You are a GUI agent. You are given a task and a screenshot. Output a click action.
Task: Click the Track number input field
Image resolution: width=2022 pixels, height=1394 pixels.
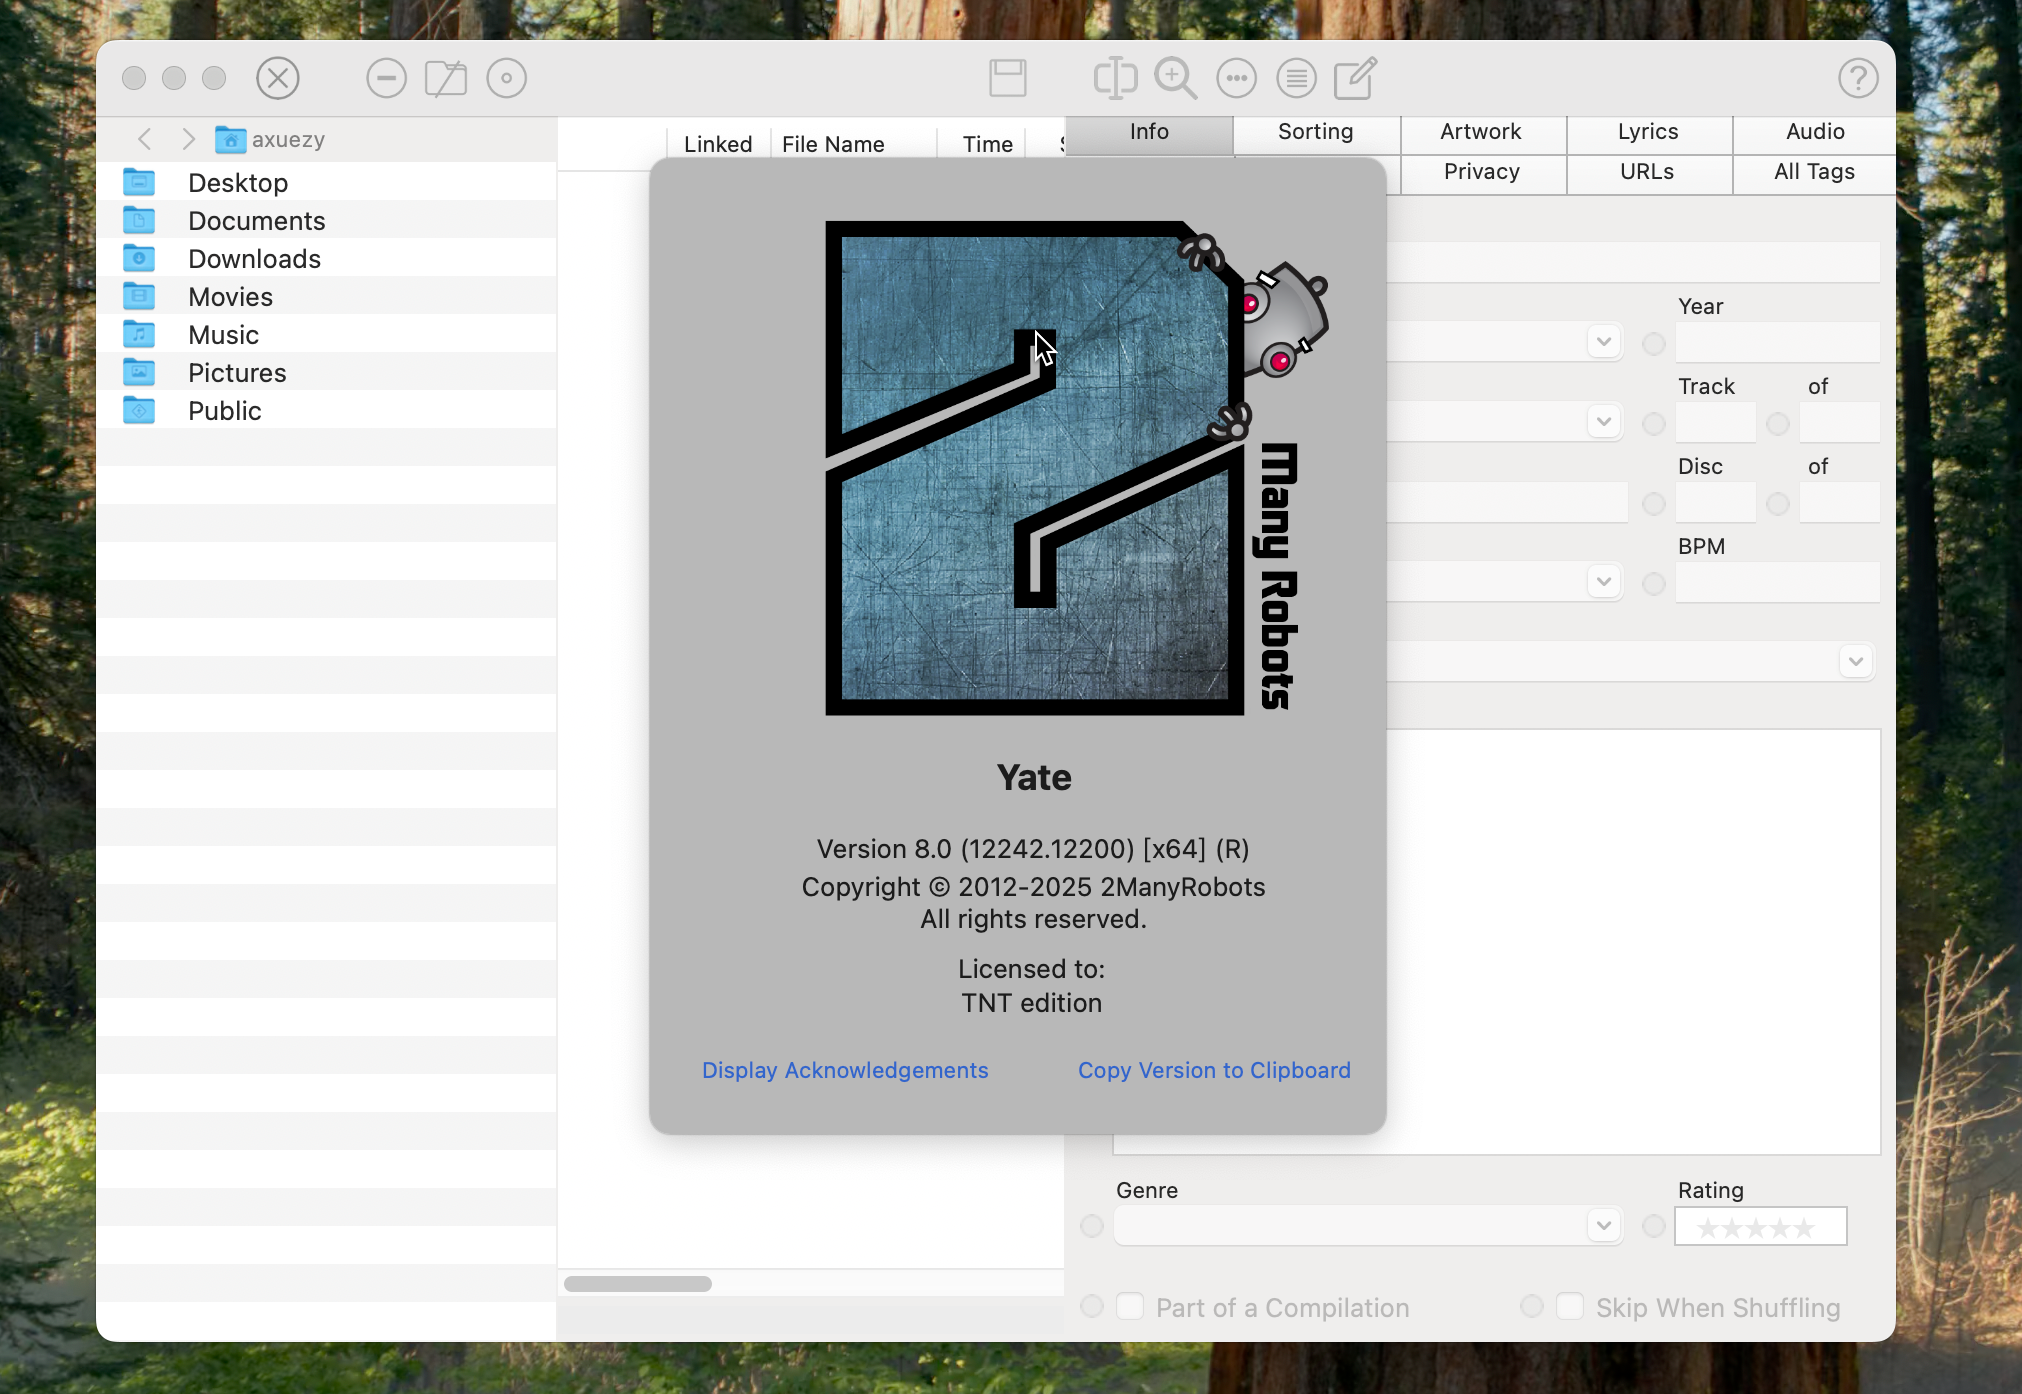(1716, 422)
